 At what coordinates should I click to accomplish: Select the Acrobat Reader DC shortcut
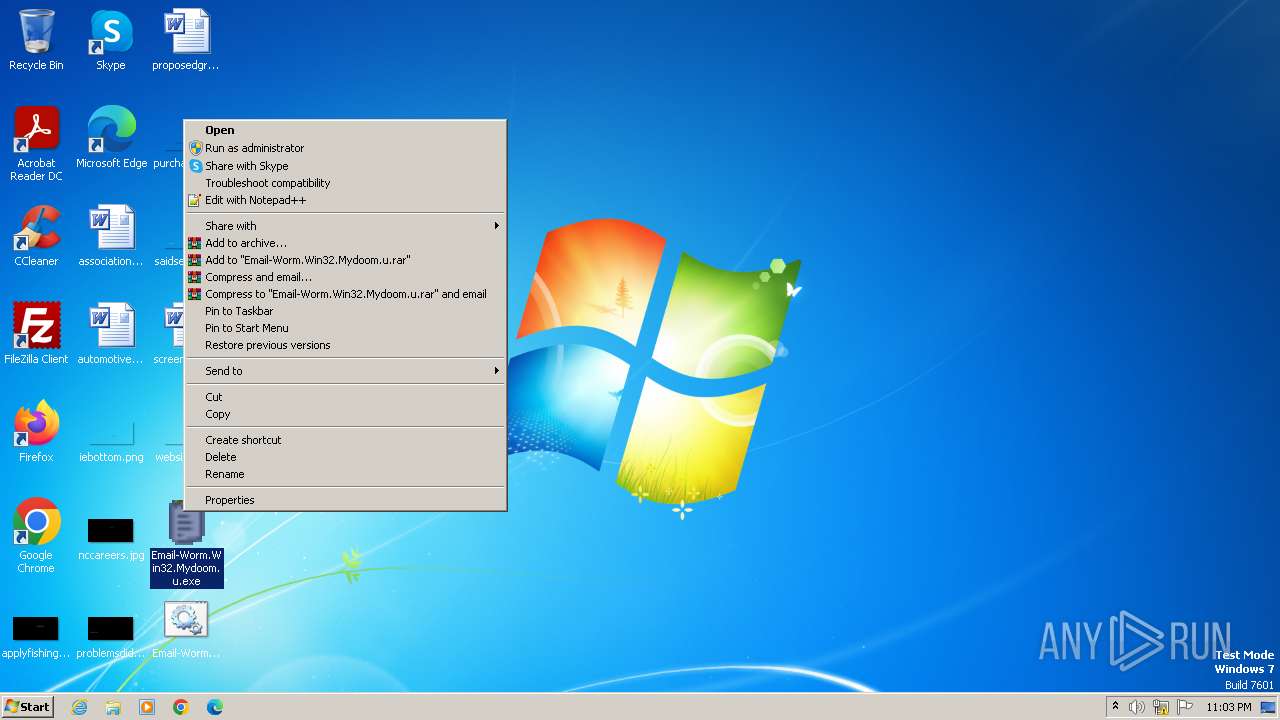(36, 144)
